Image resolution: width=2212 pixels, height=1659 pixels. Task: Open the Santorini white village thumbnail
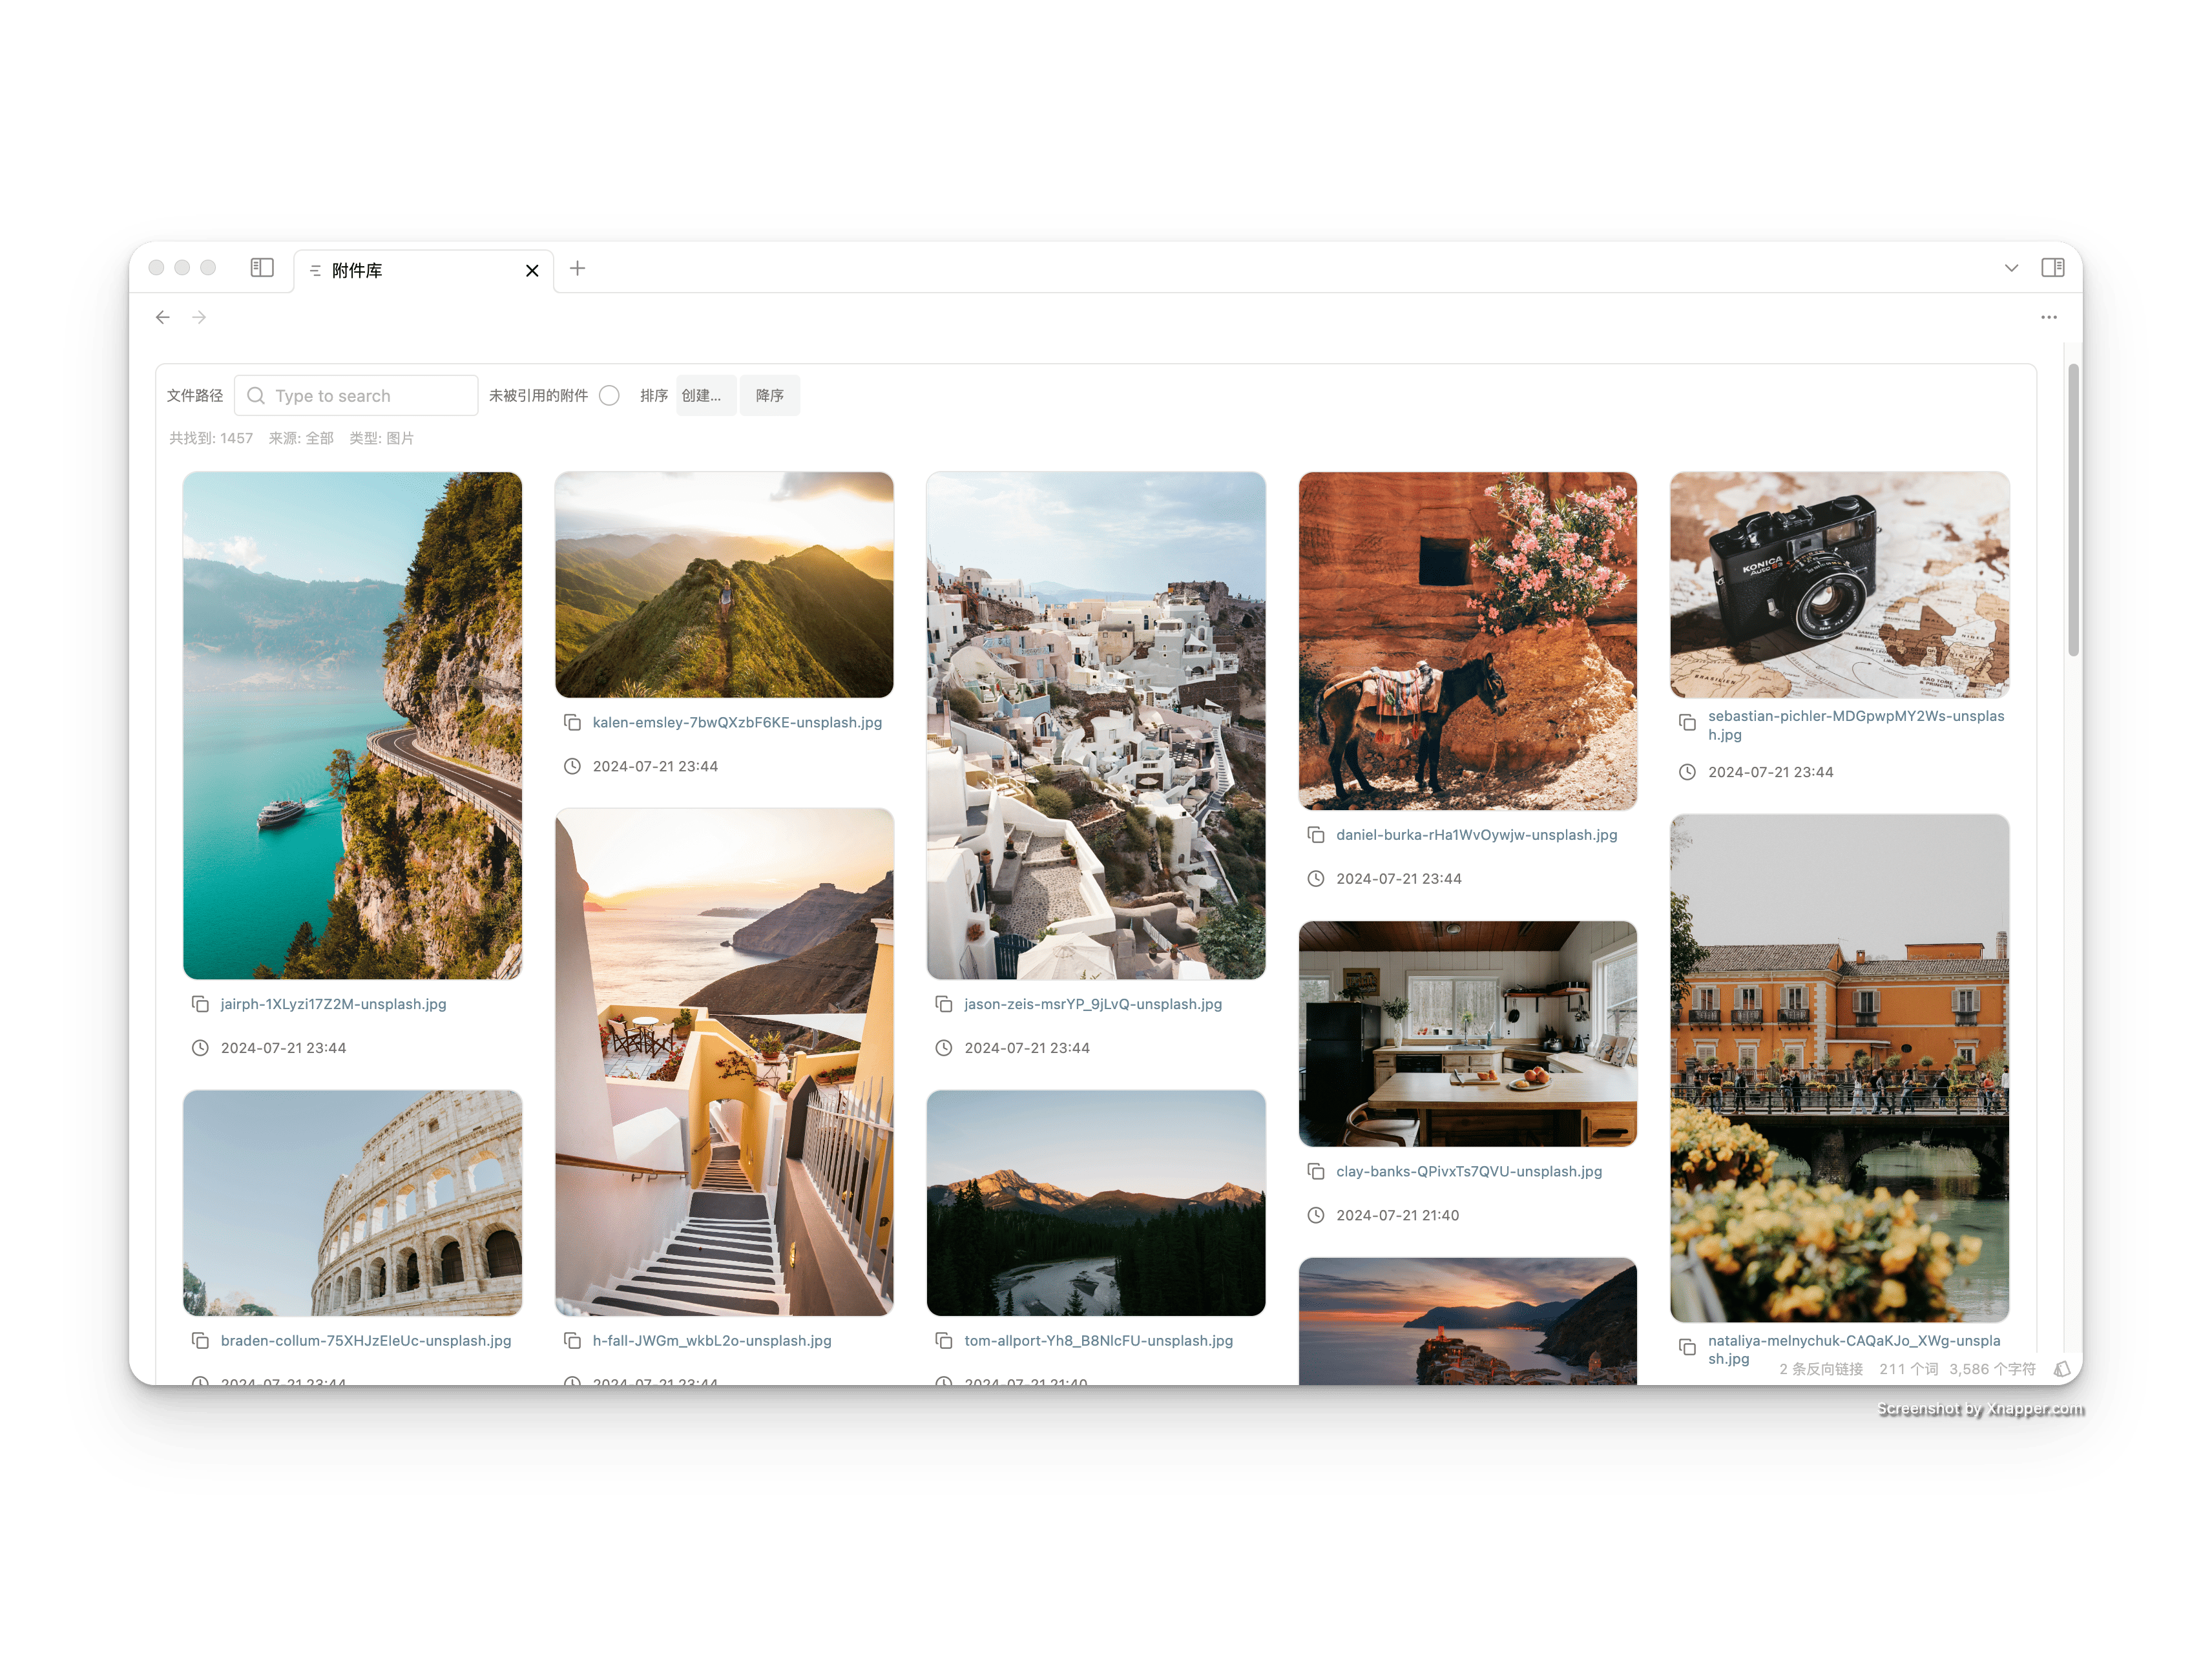coord(1096,725)
